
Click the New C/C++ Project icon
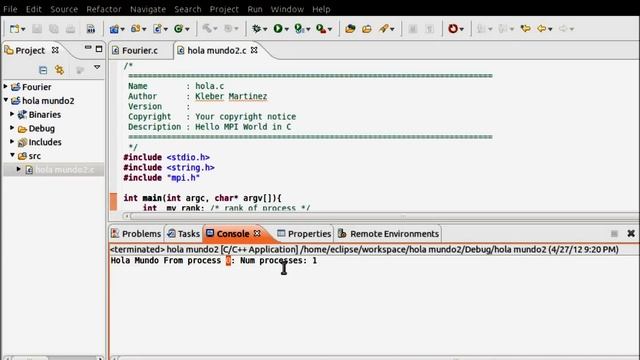[x=114, y=29]
